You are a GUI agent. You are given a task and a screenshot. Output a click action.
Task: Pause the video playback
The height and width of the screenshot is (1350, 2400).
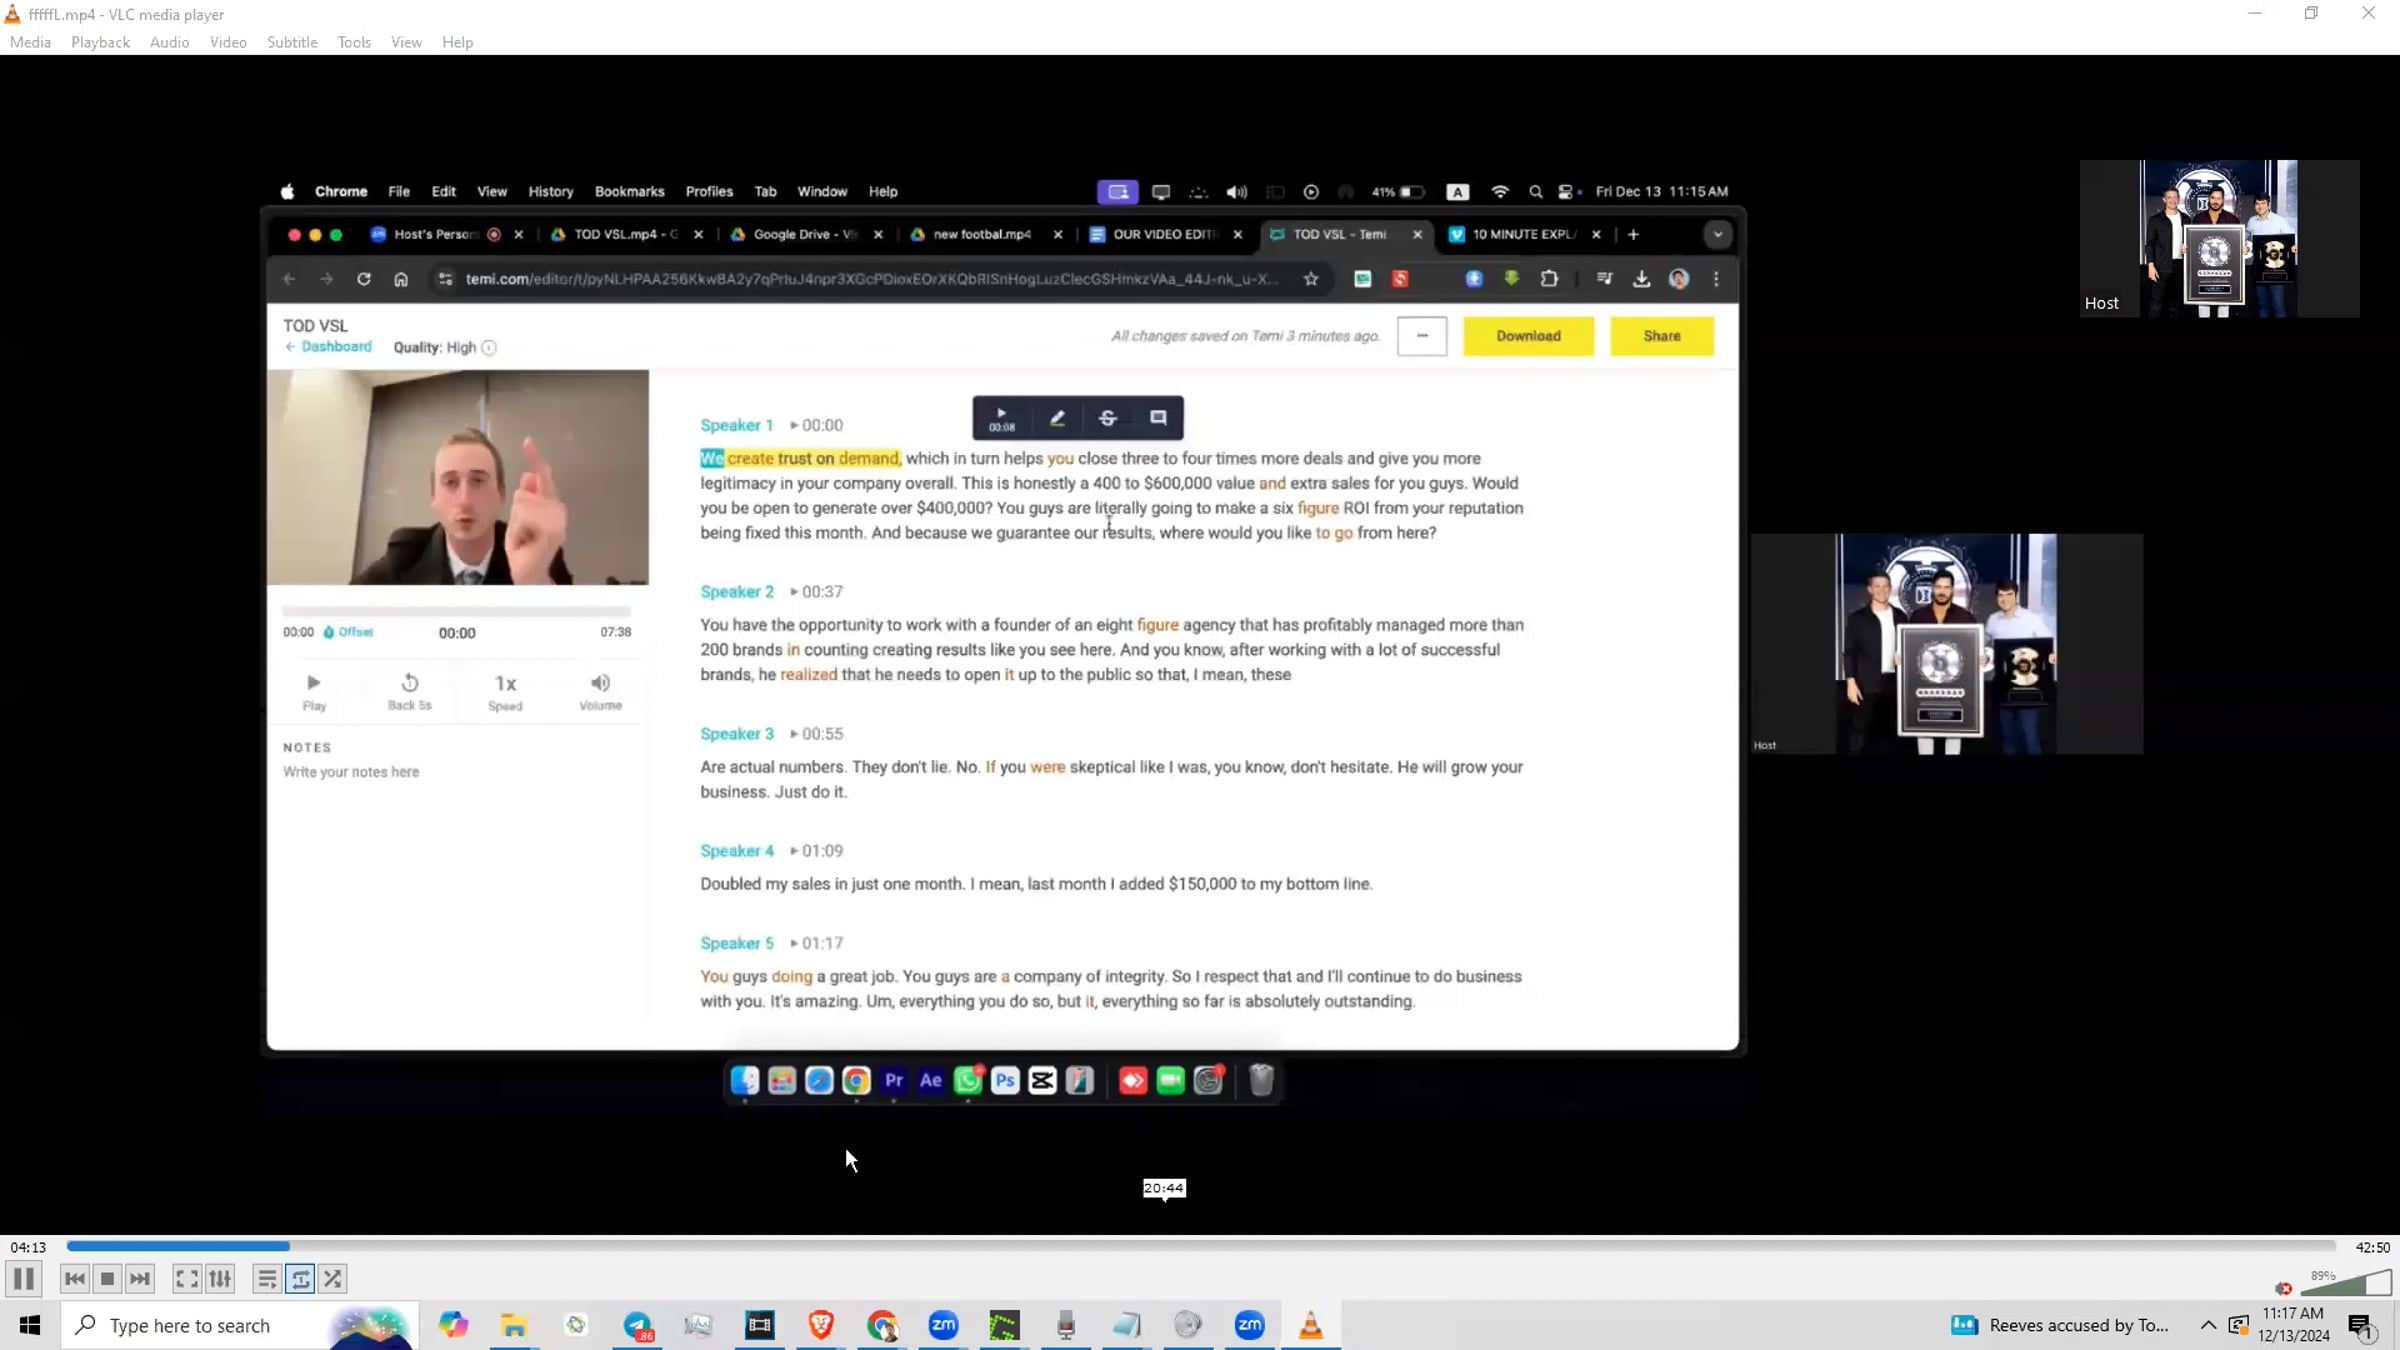pos(24,1279)
